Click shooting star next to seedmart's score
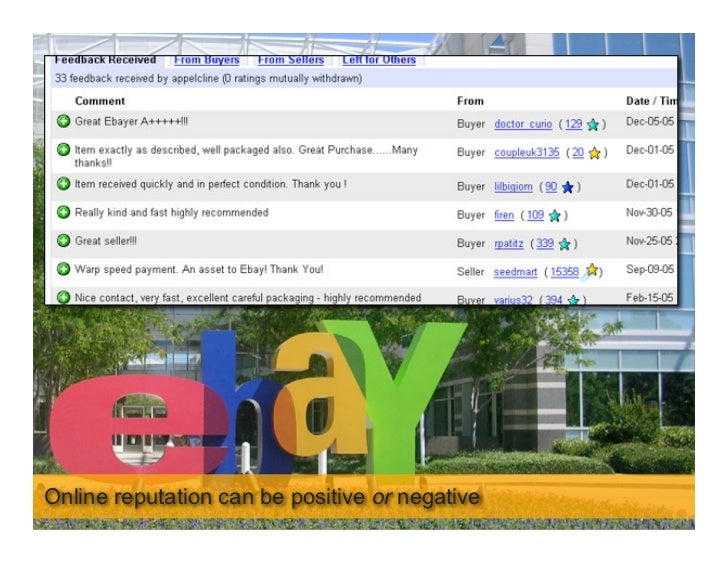This screenshot has width=728, height=563. pos(590,272)
